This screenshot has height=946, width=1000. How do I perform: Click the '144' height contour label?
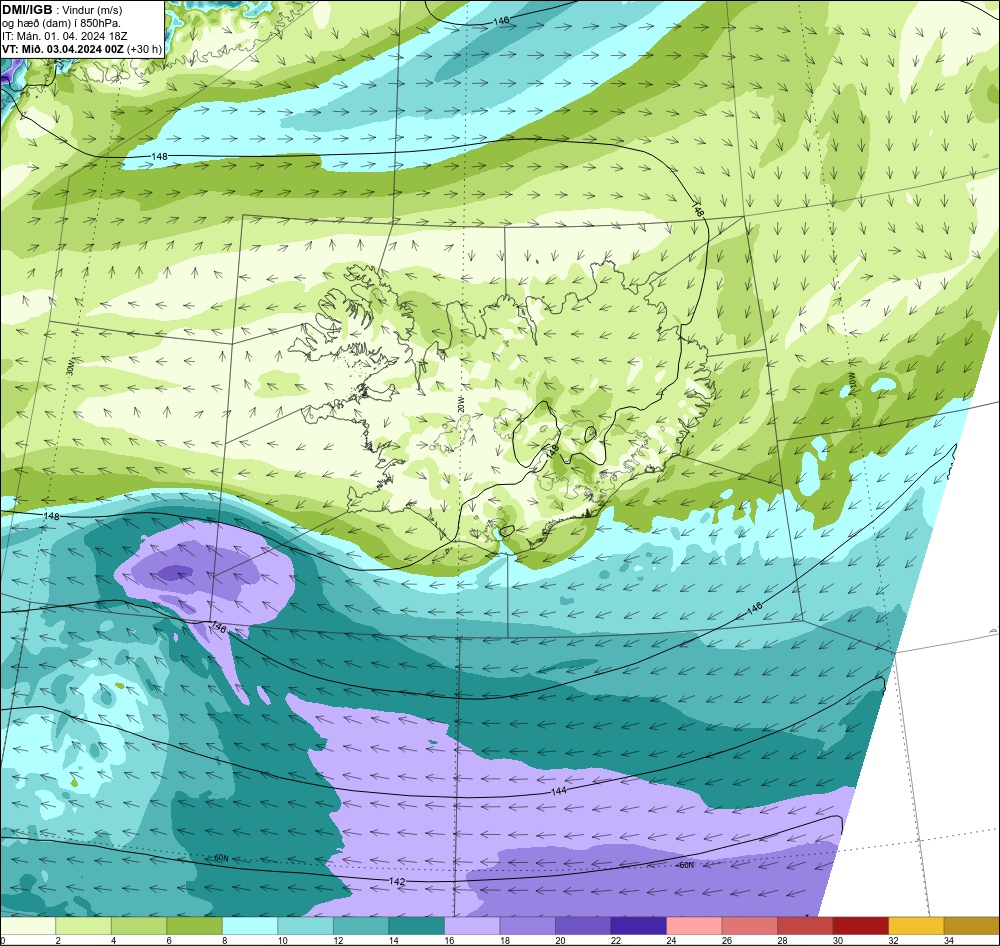click(x=558, y=791)
